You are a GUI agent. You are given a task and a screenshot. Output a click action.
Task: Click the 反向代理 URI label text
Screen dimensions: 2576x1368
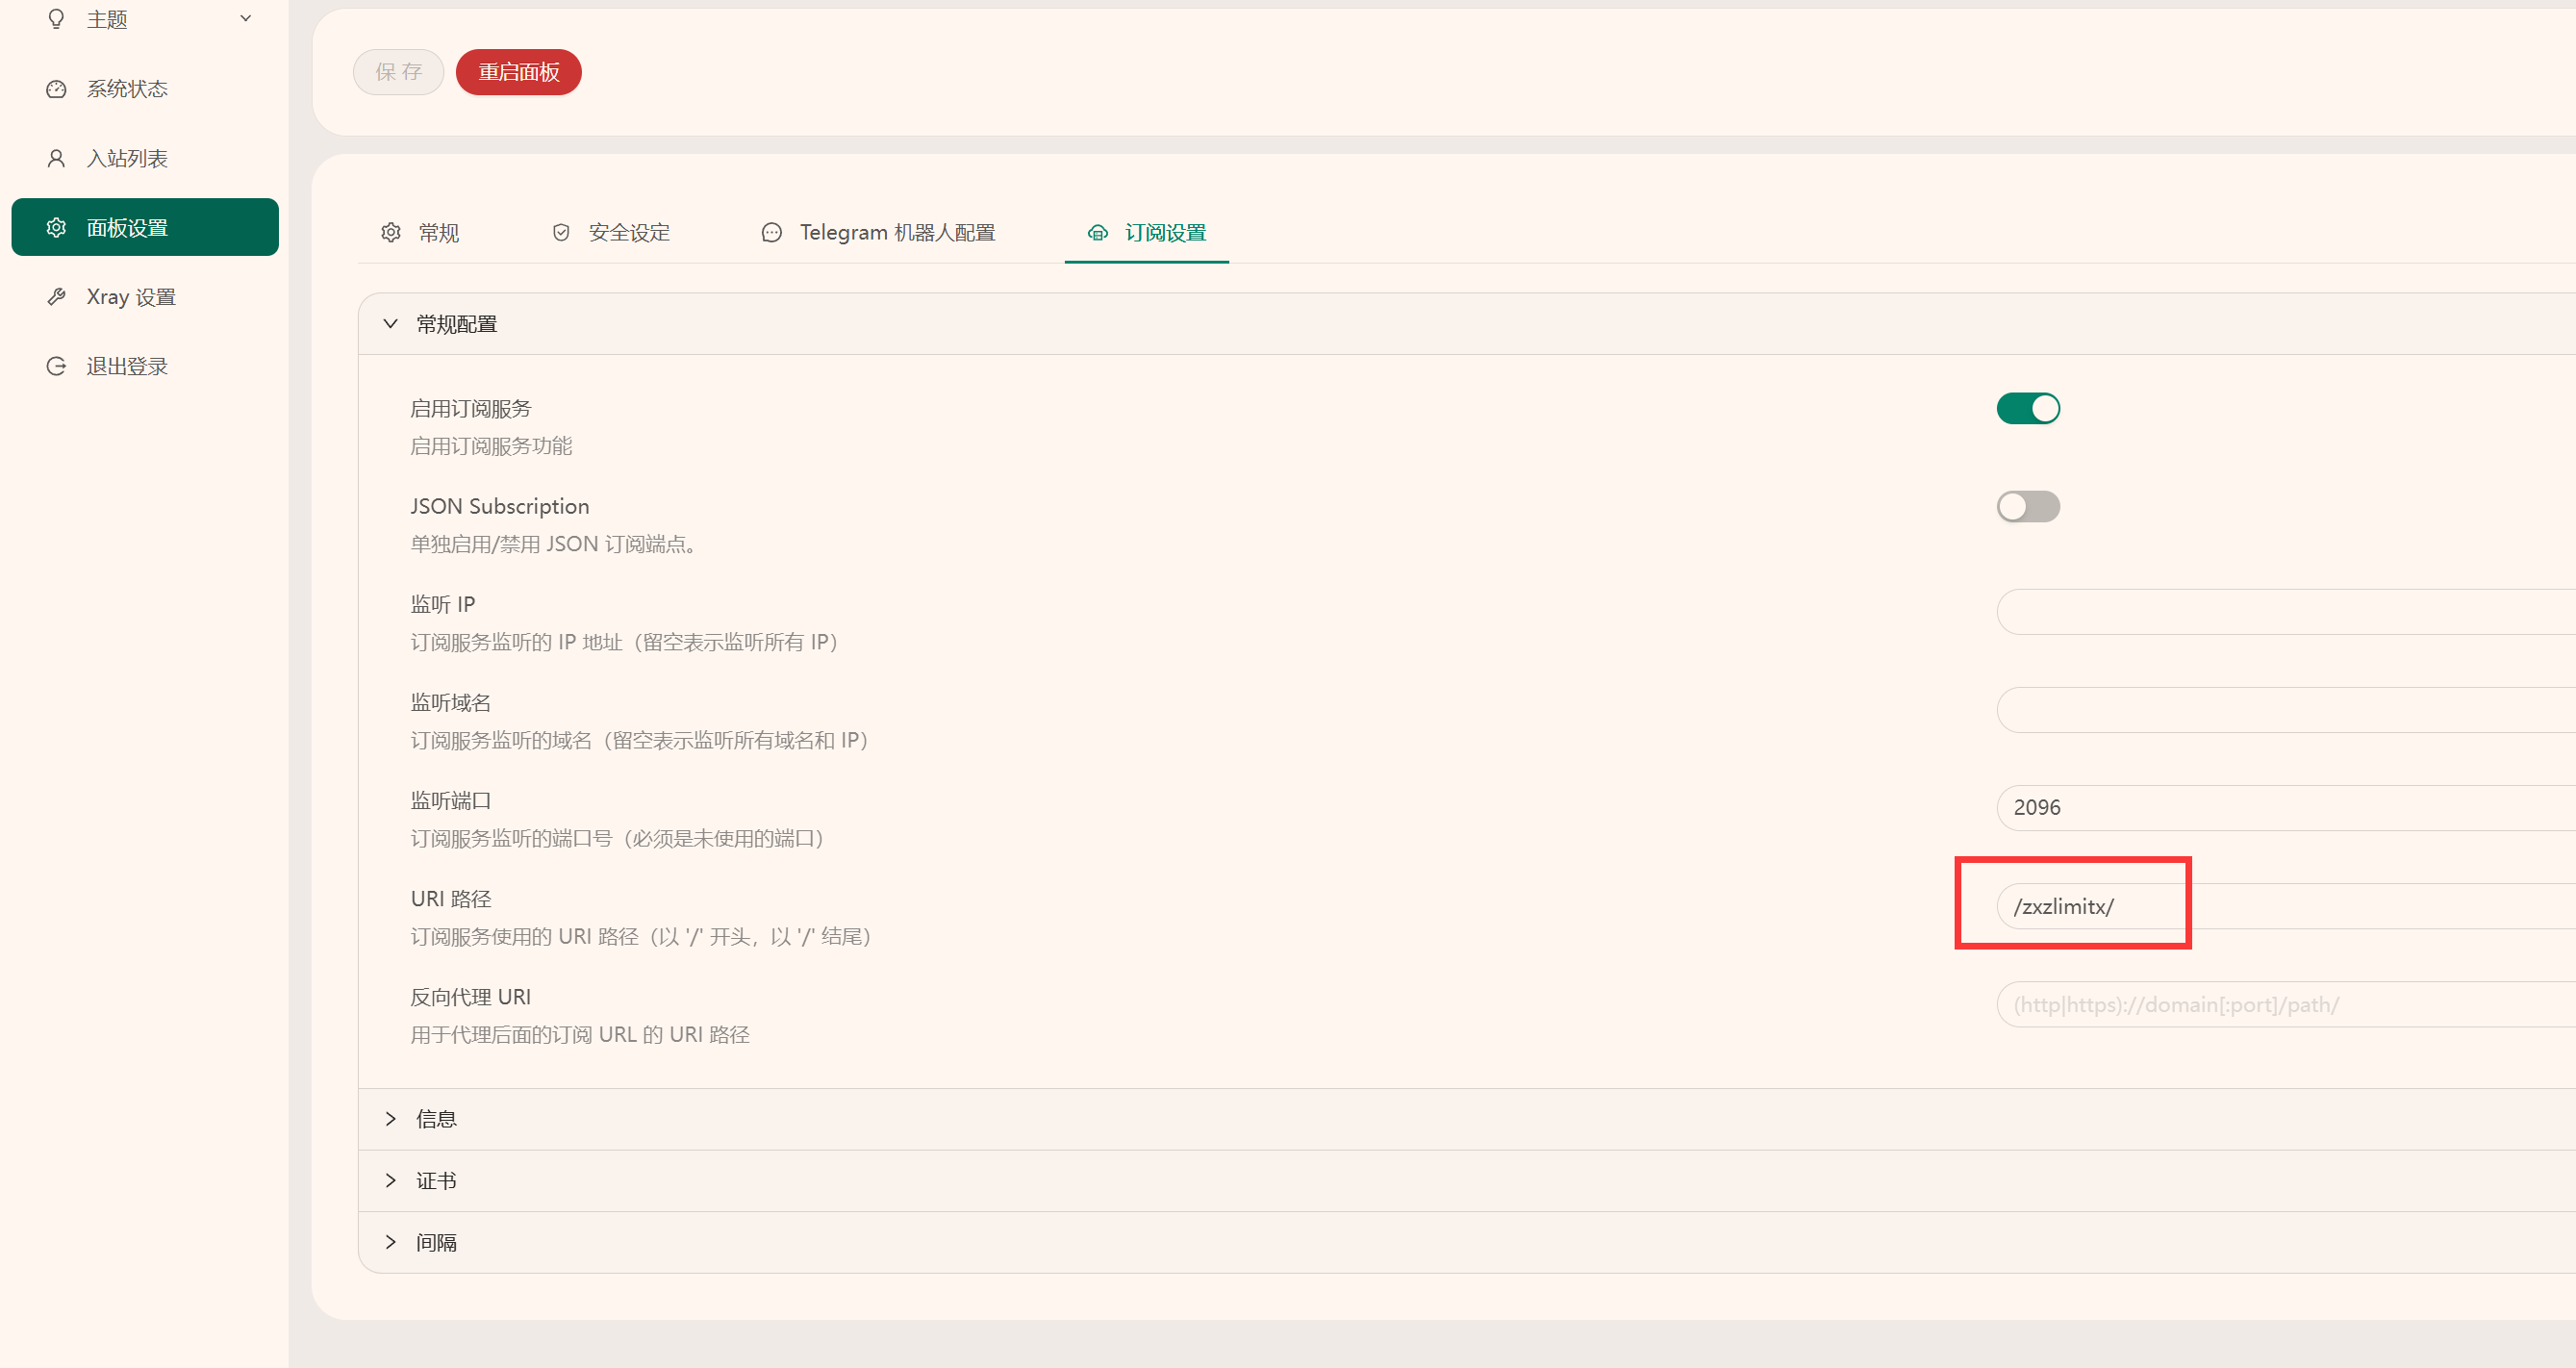pyautogui.click(x=471, y=996)
